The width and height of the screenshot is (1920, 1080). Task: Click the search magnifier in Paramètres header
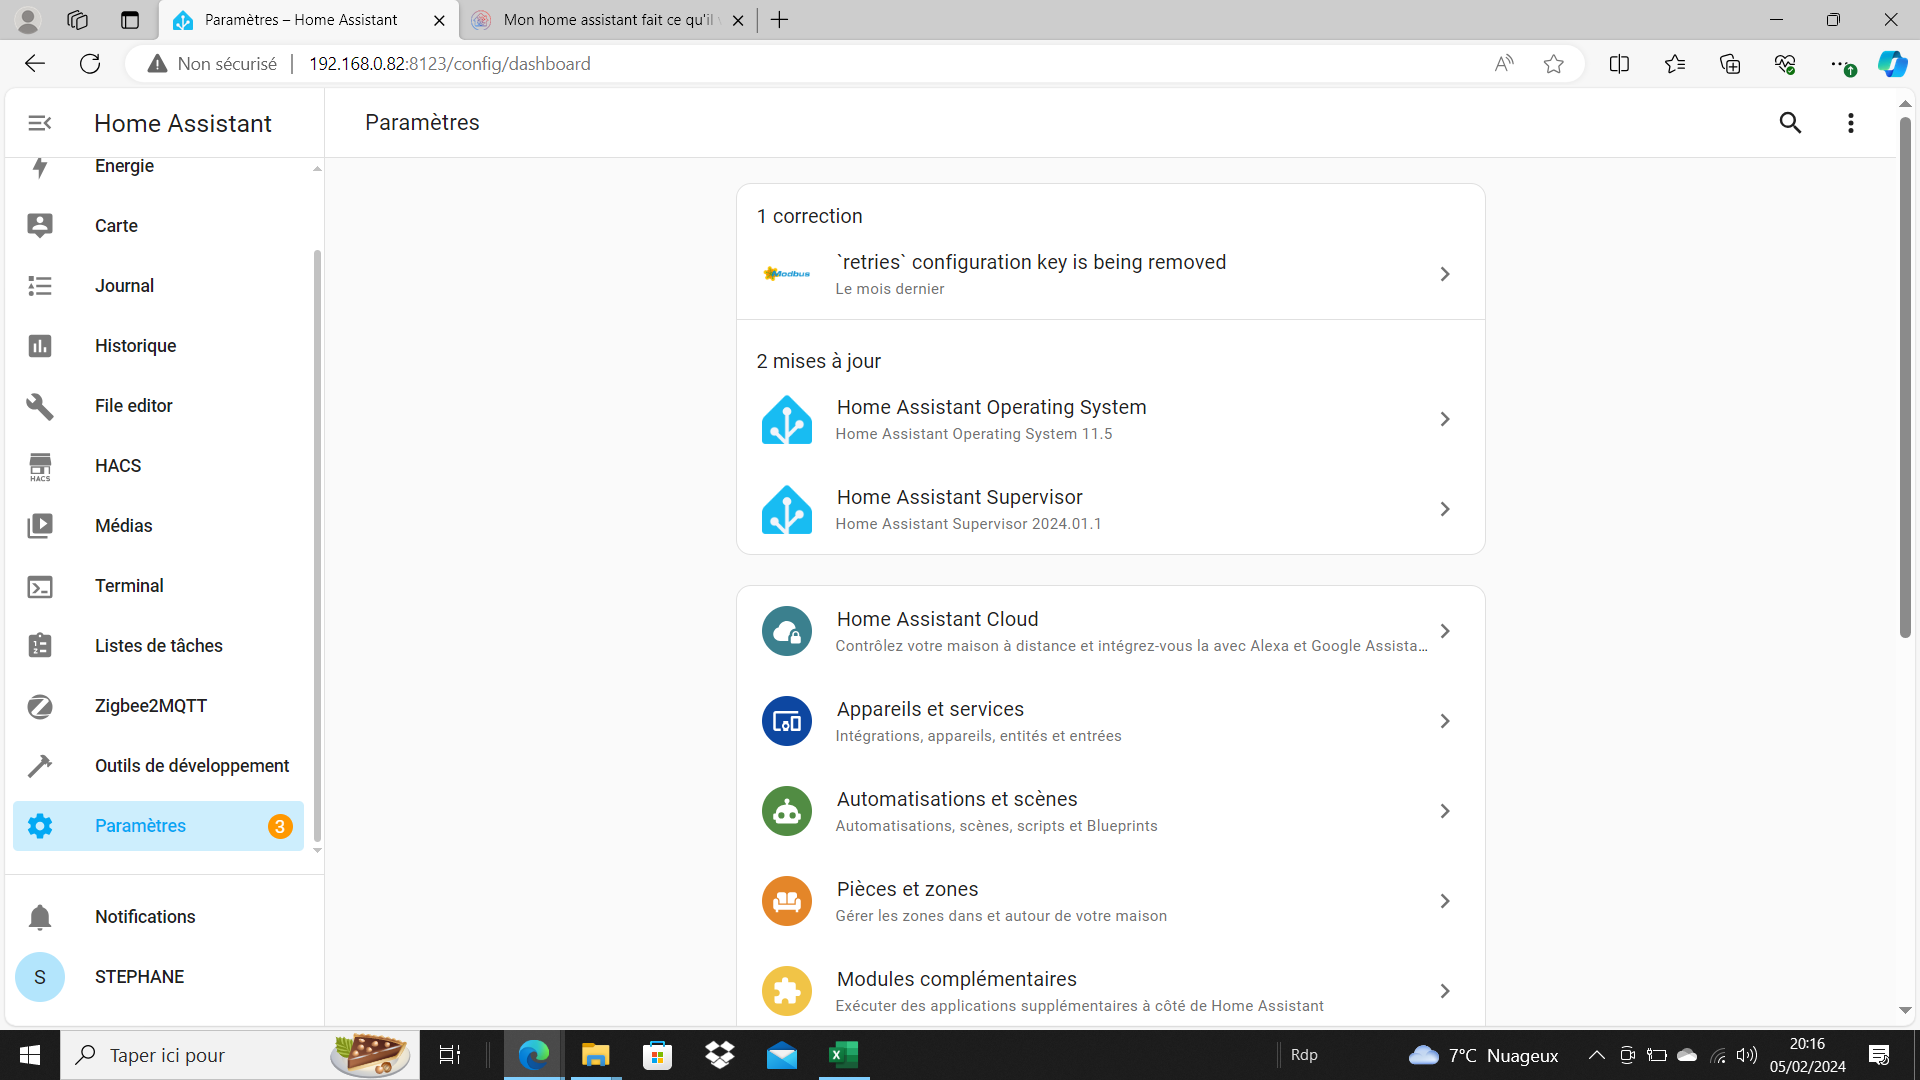tap(1790, 123)
